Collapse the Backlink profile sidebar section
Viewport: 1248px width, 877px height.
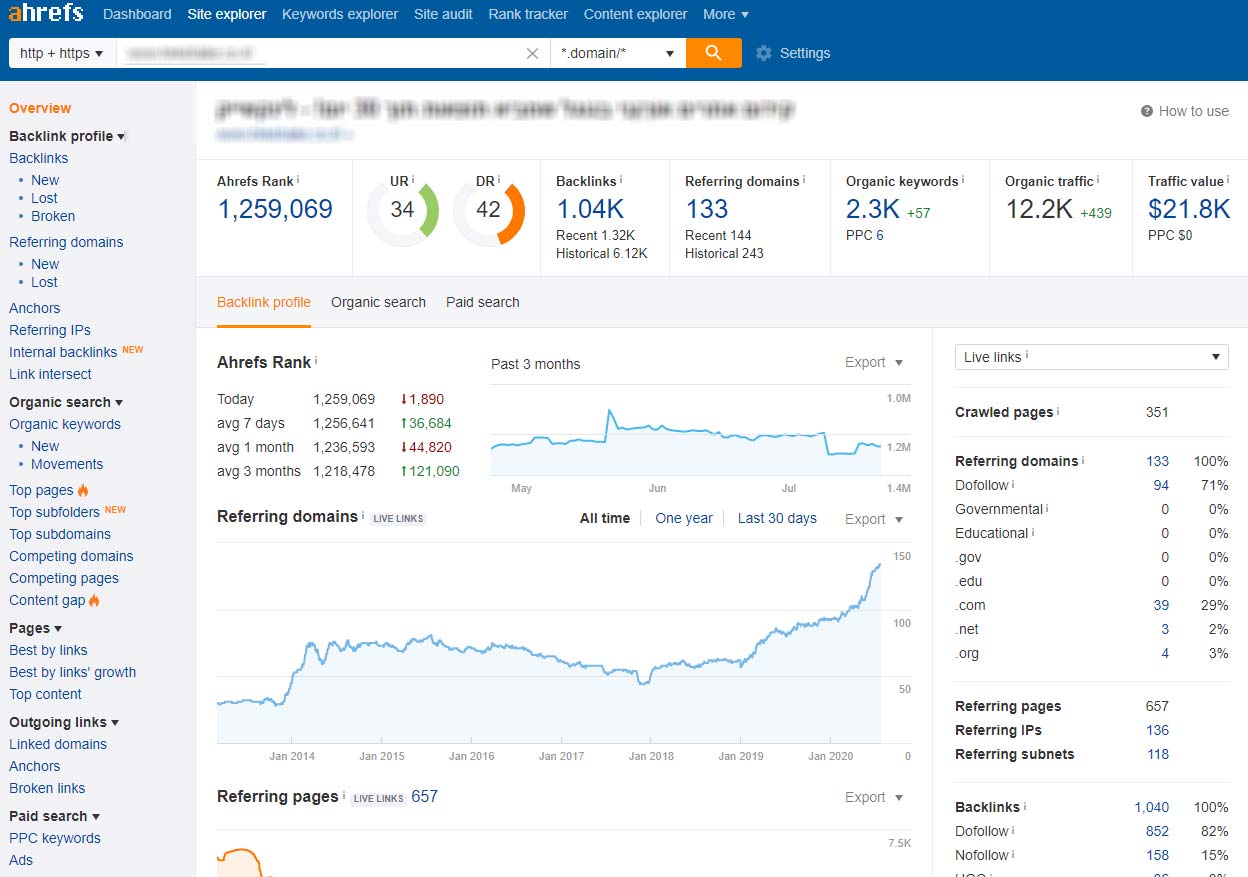tap(67, 136)
